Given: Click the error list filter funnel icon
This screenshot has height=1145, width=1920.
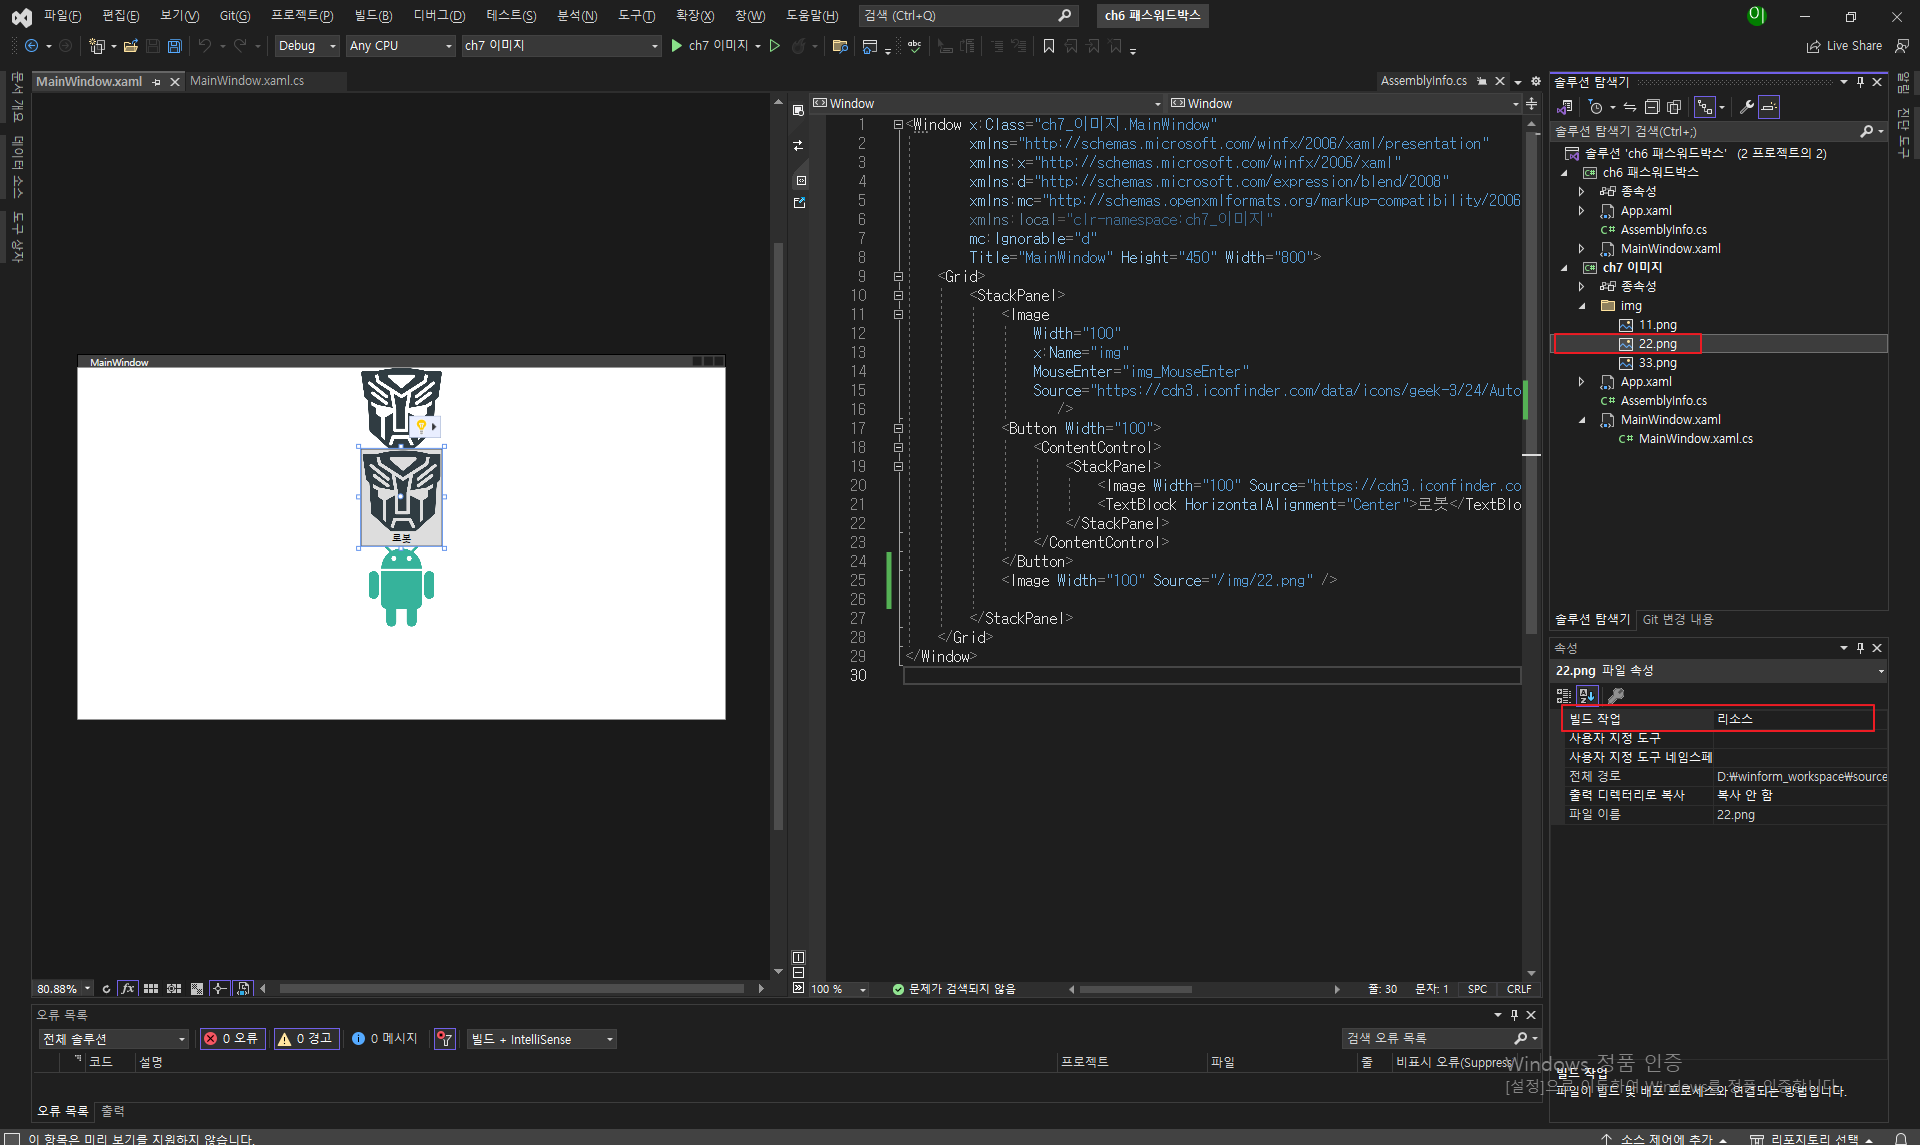Looking at the screenshot, I should 445,1040.
